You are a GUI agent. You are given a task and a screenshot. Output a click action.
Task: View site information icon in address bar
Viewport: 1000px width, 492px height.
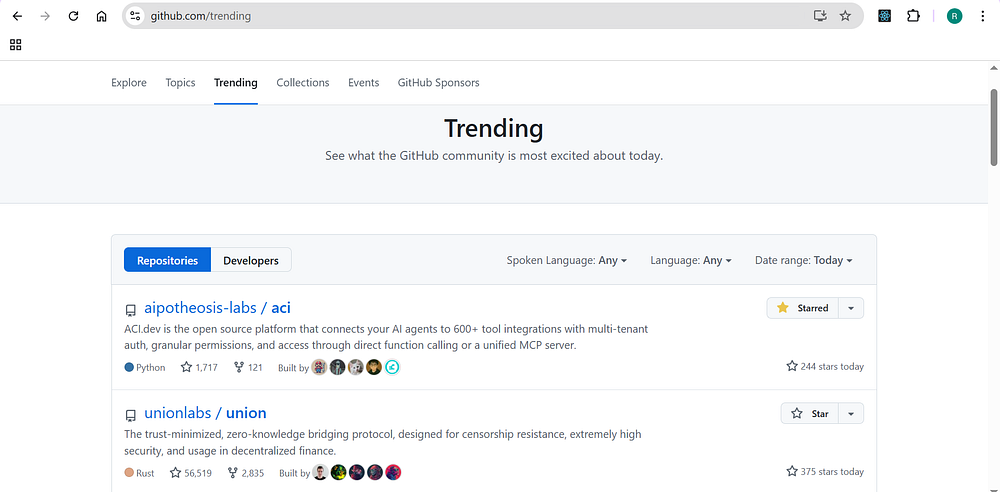coord(135,16)
